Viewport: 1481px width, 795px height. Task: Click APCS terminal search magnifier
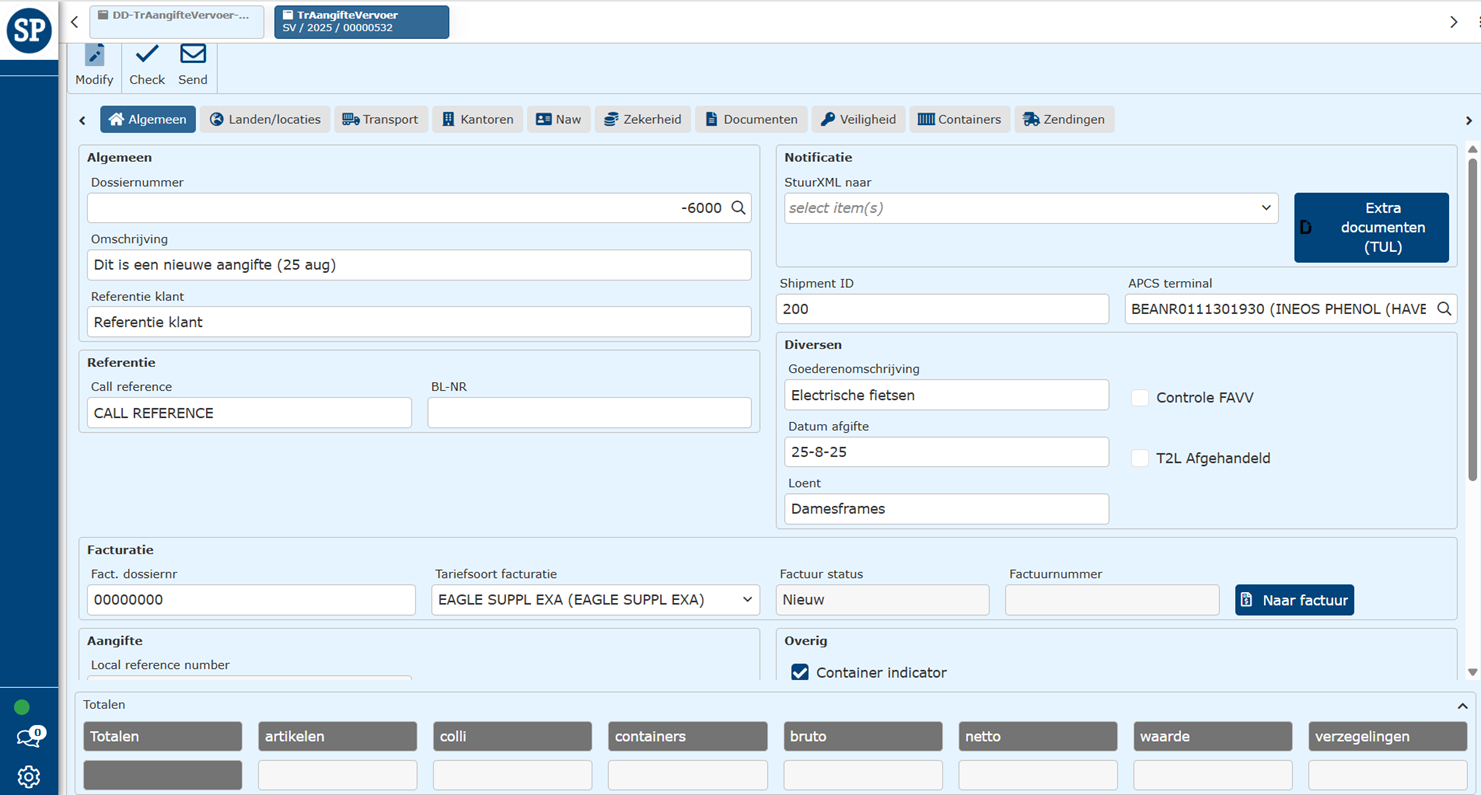[x=1444, y=309]
